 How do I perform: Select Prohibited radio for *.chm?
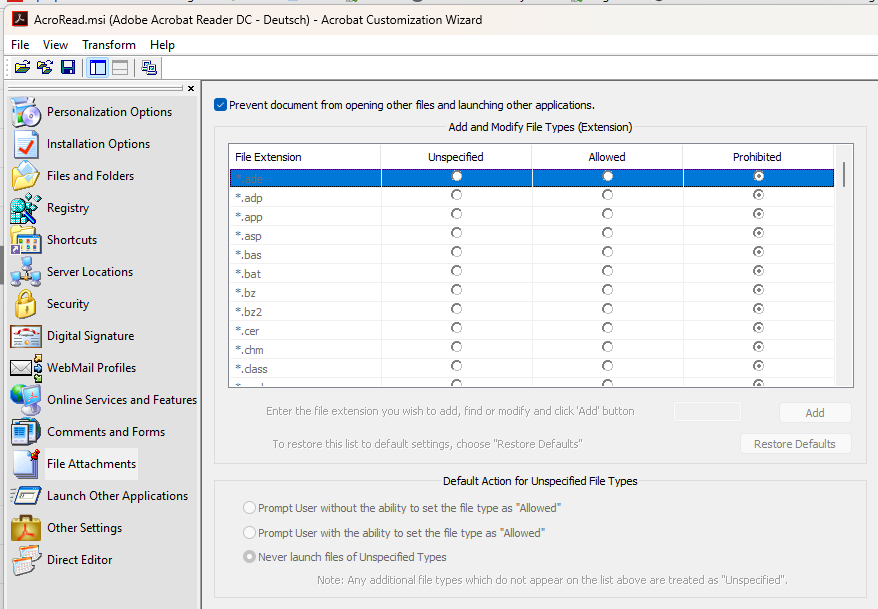(759, 347)
